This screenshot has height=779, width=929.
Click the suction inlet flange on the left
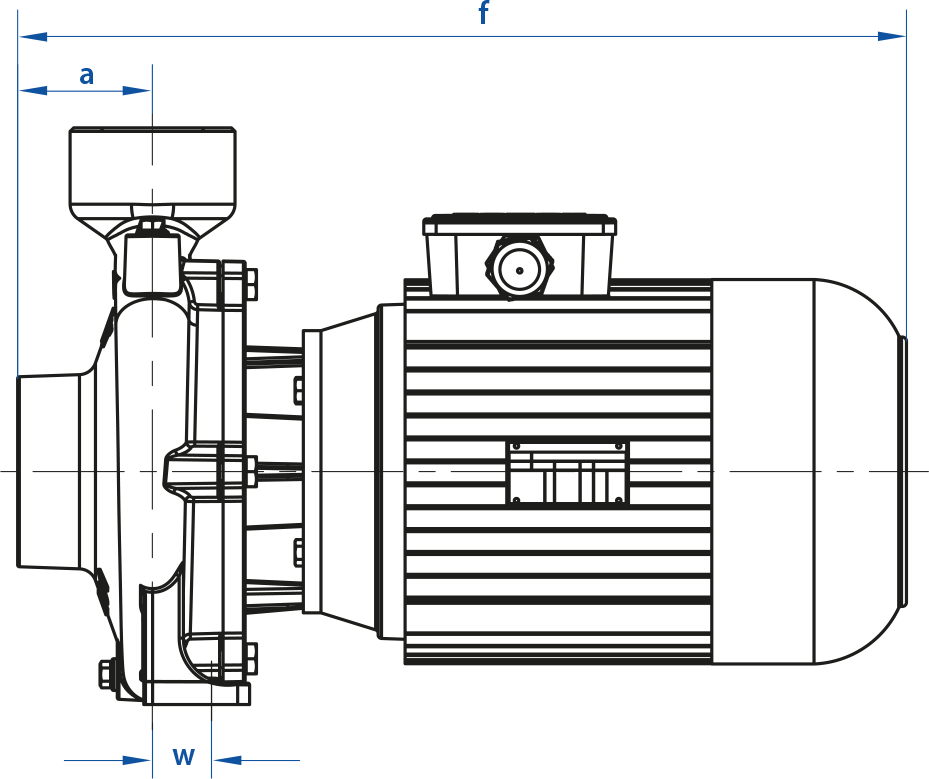point(48,470)
